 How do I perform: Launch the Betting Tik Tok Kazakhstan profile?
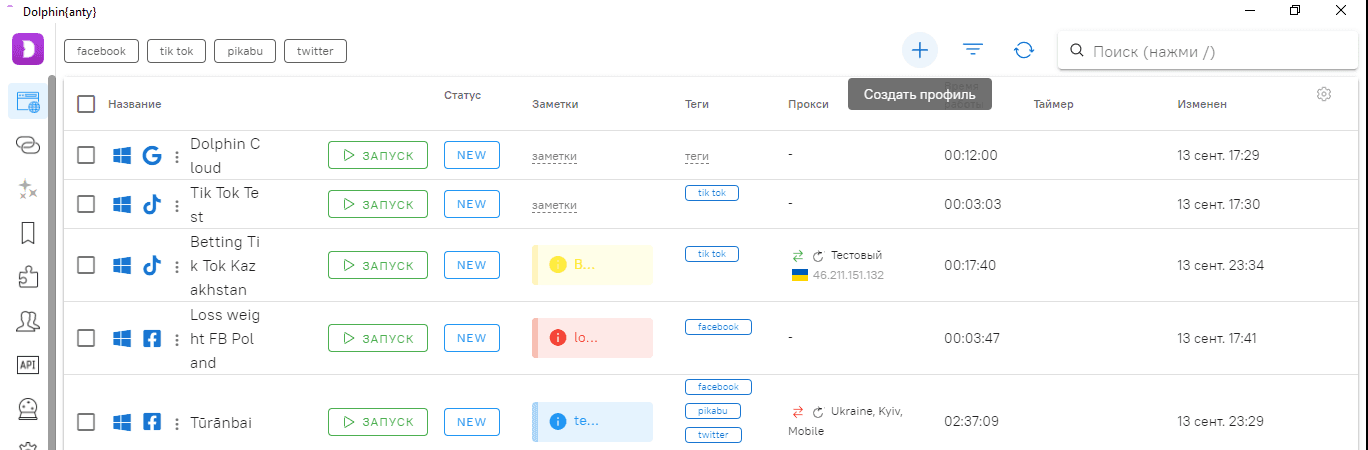point(378,265)
